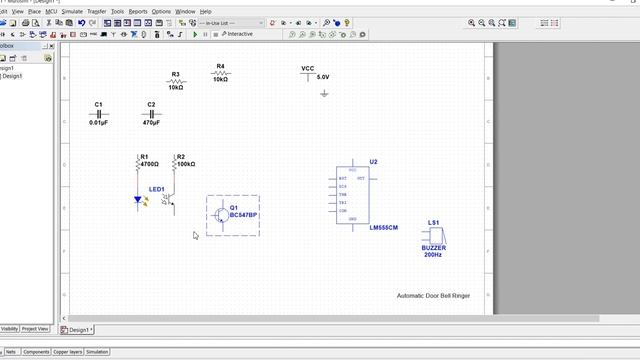Open the Tools menu
Screen dimensions: 640x360
[x=118, y=11]
